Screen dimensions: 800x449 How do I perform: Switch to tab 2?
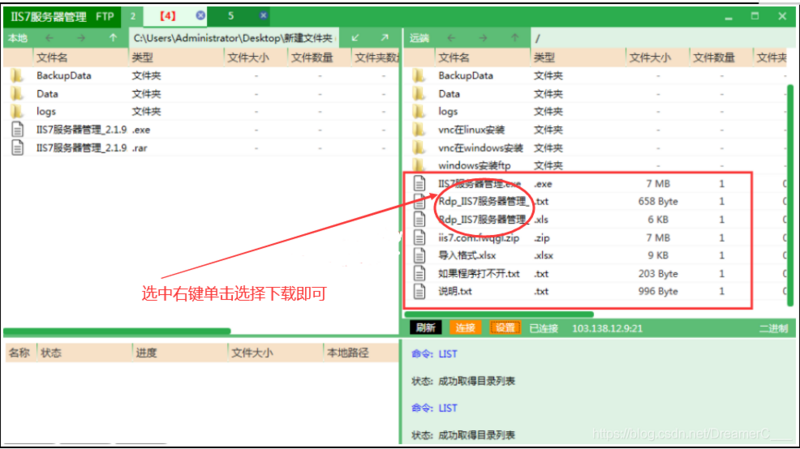[133, 16]
